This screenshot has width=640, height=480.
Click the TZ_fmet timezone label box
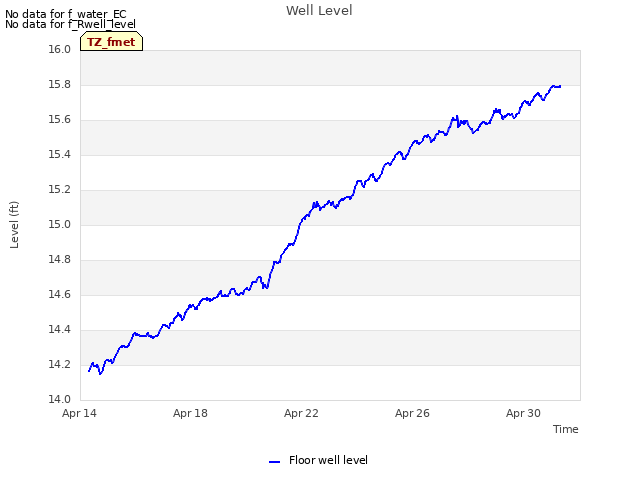(111, 42)
